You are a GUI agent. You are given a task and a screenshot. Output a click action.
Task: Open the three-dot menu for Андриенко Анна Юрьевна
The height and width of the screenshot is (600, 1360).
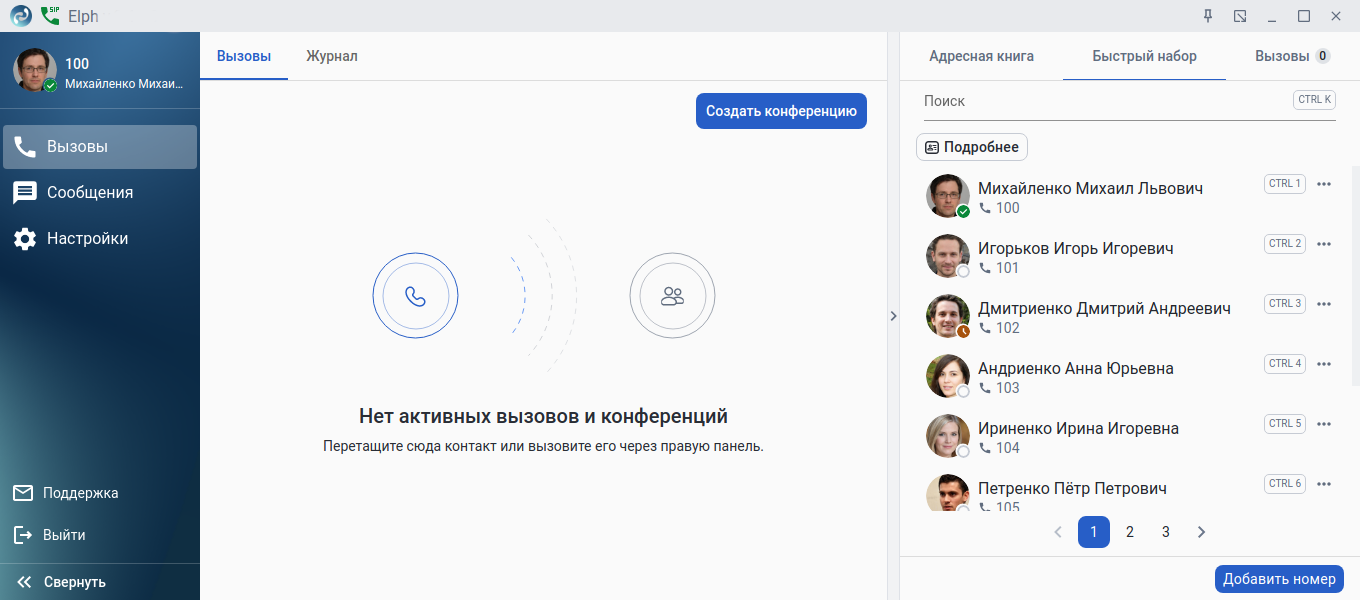click(x=1324, y=364)
